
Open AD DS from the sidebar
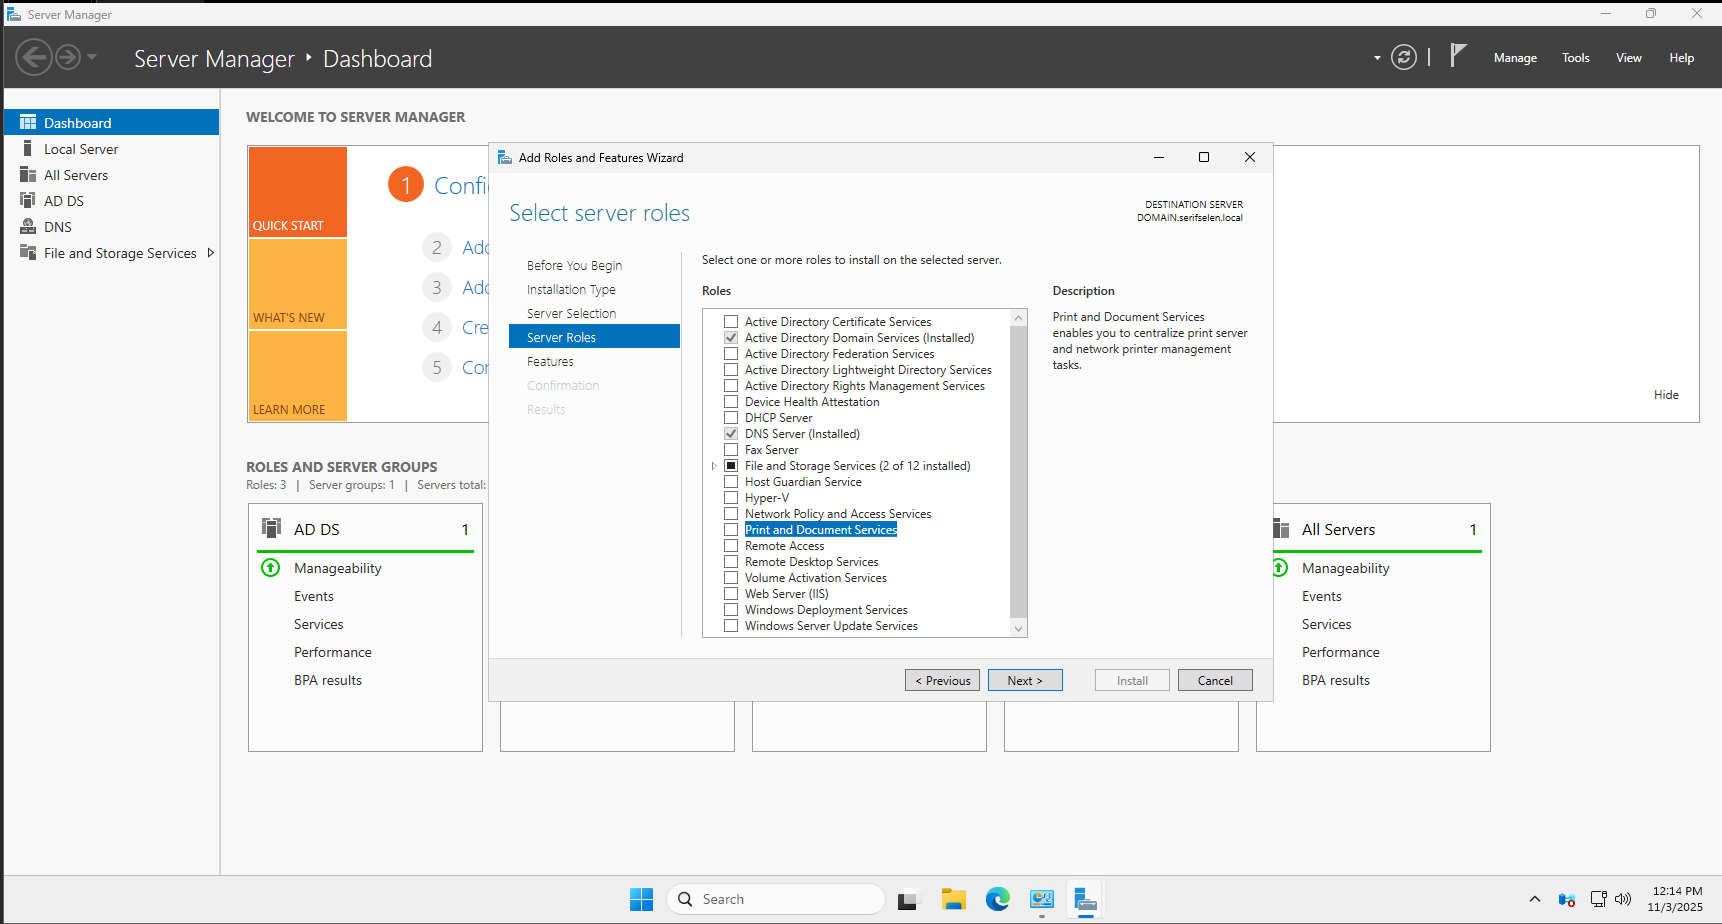[64, 201]
